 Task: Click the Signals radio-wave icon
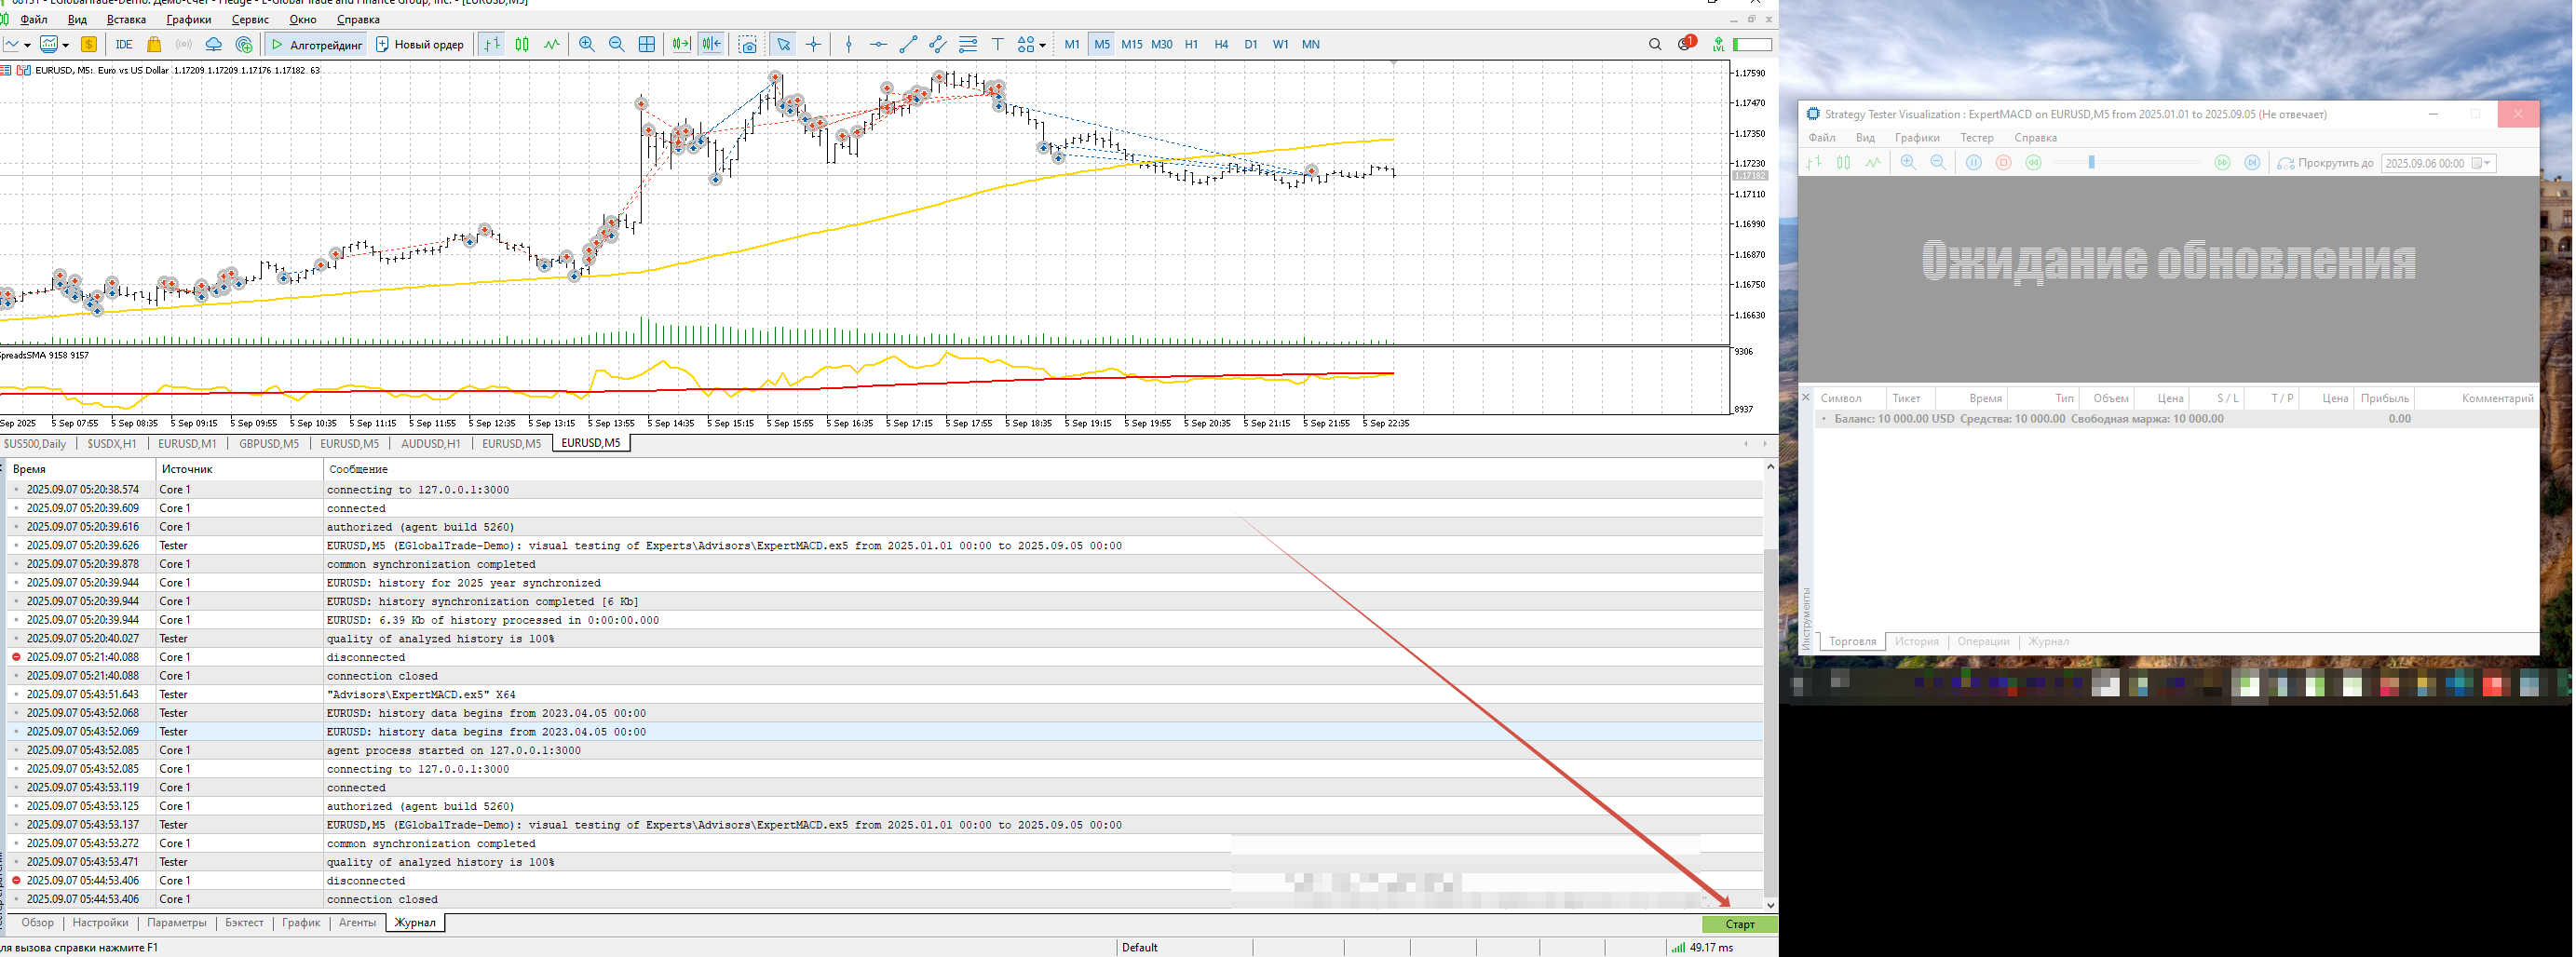184,44
